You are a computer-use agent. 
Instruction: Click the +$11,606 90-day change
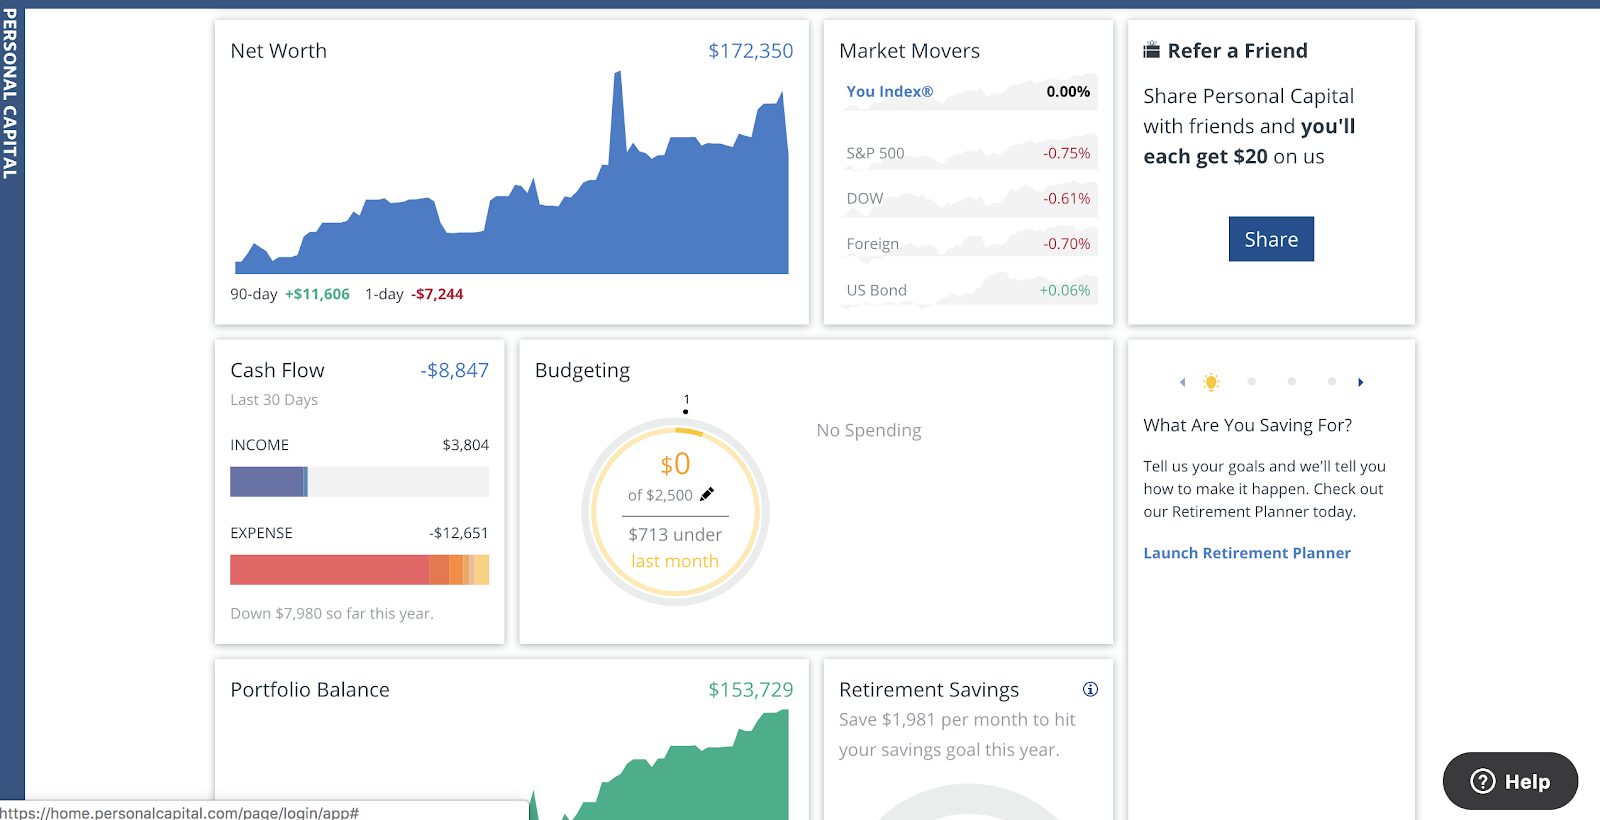317,294
